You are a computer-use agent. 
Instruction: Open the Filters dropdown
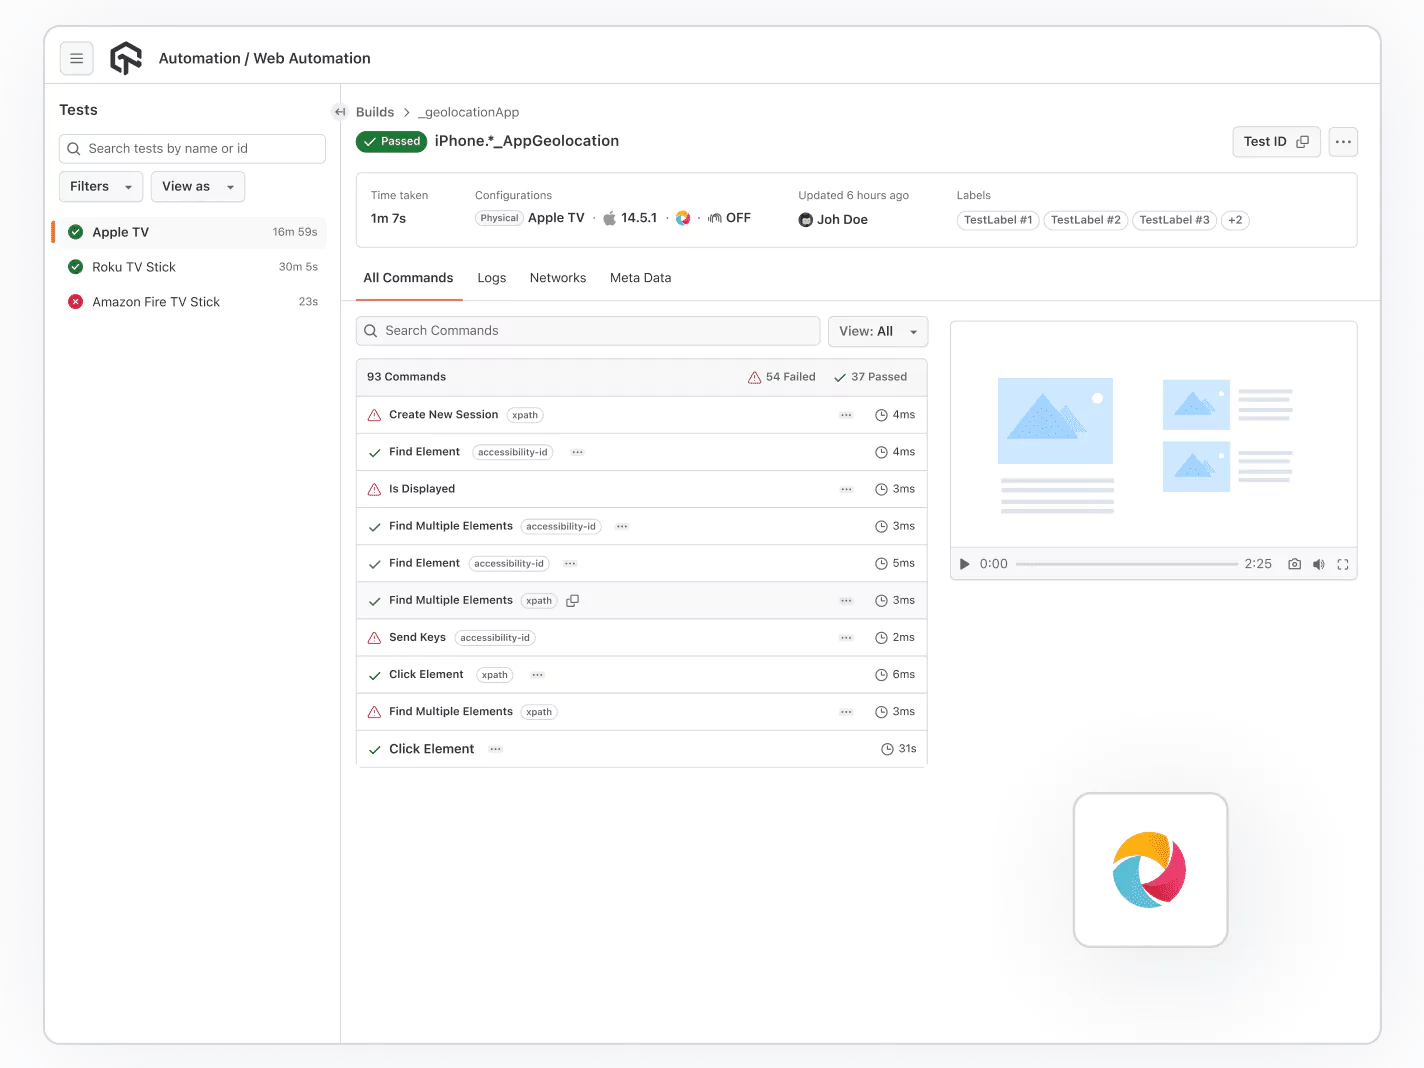[100, 186]
